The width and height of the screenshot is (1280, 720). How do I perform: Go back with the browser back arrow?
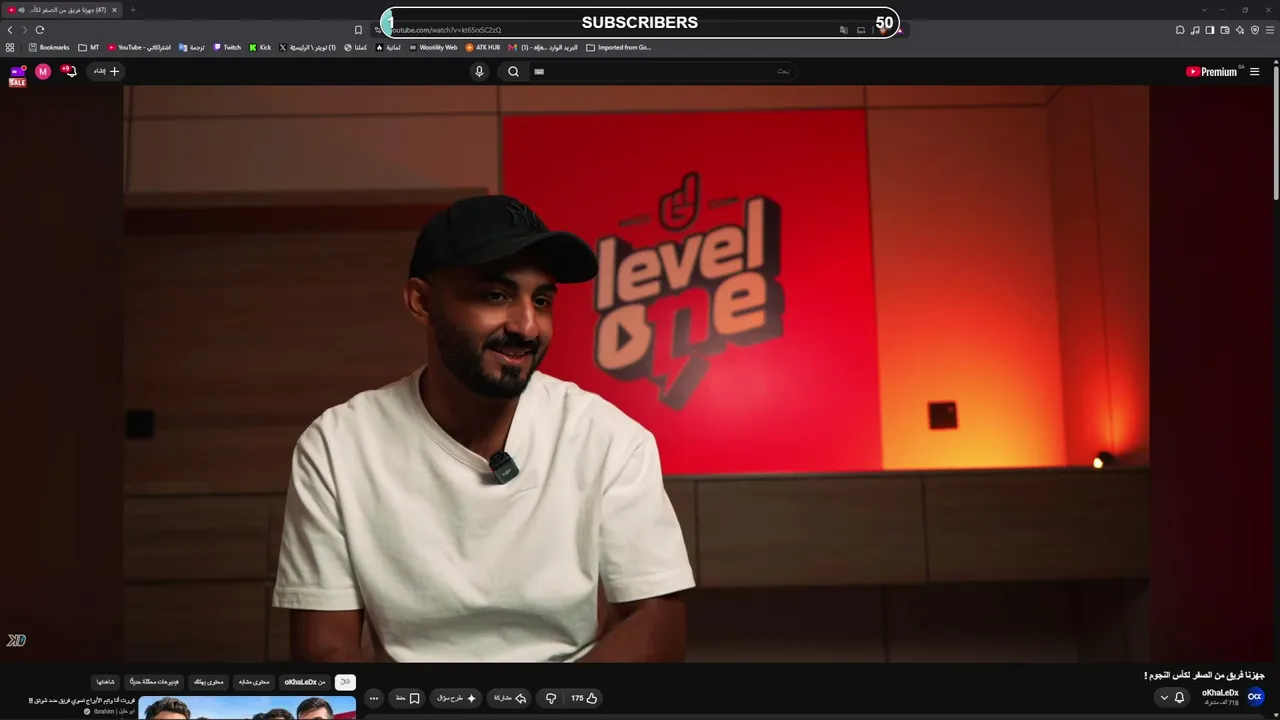point(10,30)
